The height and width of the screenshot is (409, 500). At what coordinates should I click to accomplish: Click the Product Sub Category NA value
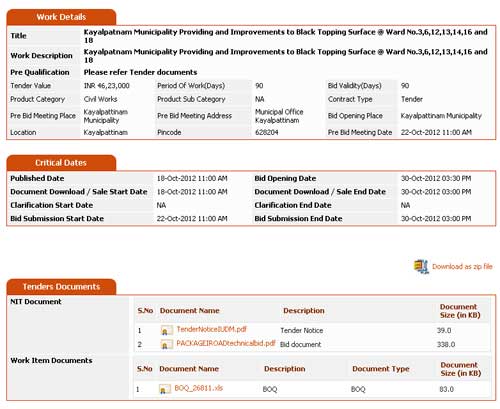click(260, 99)
